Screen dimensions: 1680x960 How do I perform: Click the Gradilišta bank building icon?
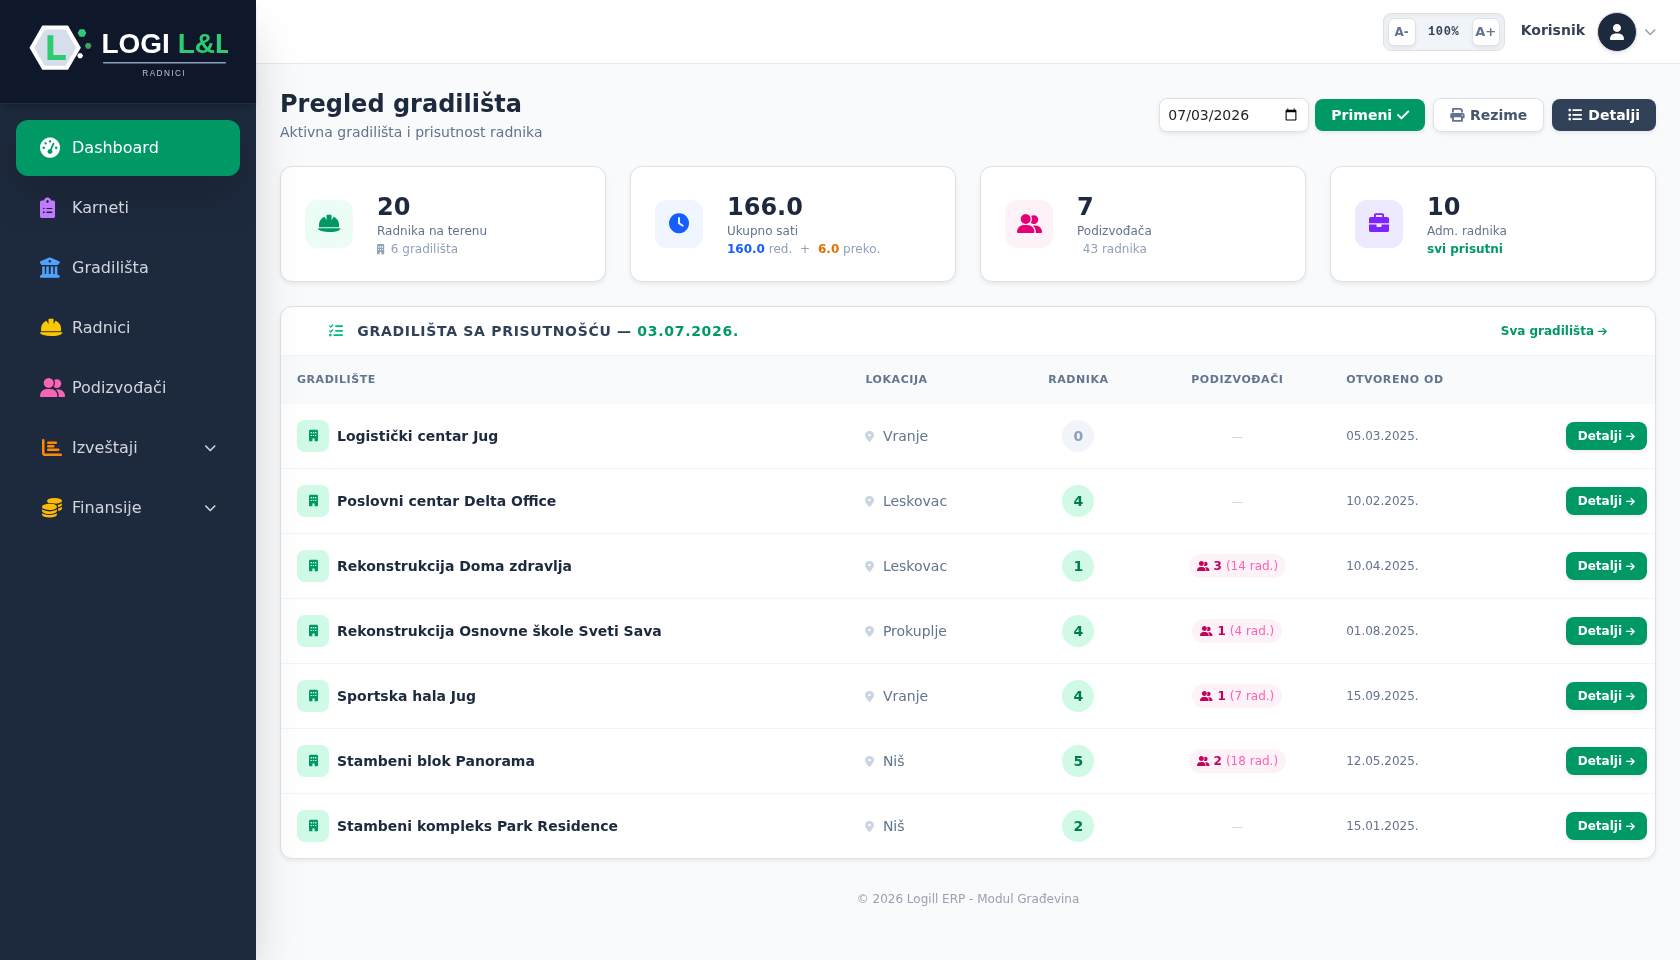click(x=50, y=268)
